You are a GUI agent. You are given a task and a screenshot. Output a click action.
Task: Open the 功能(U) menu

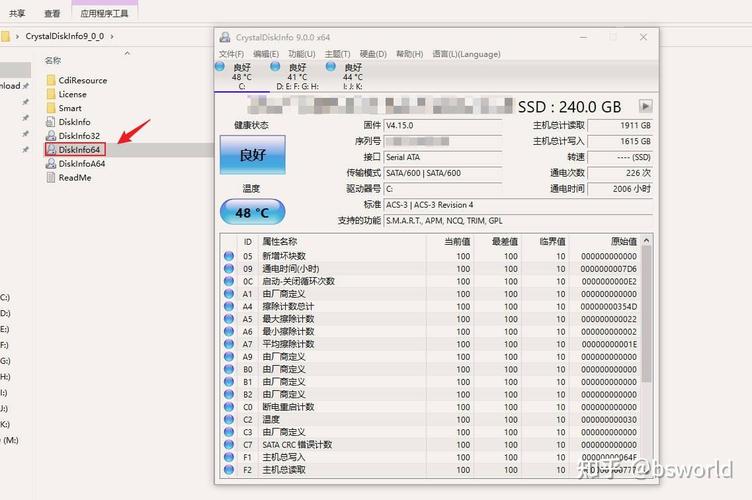click(302, 54)
